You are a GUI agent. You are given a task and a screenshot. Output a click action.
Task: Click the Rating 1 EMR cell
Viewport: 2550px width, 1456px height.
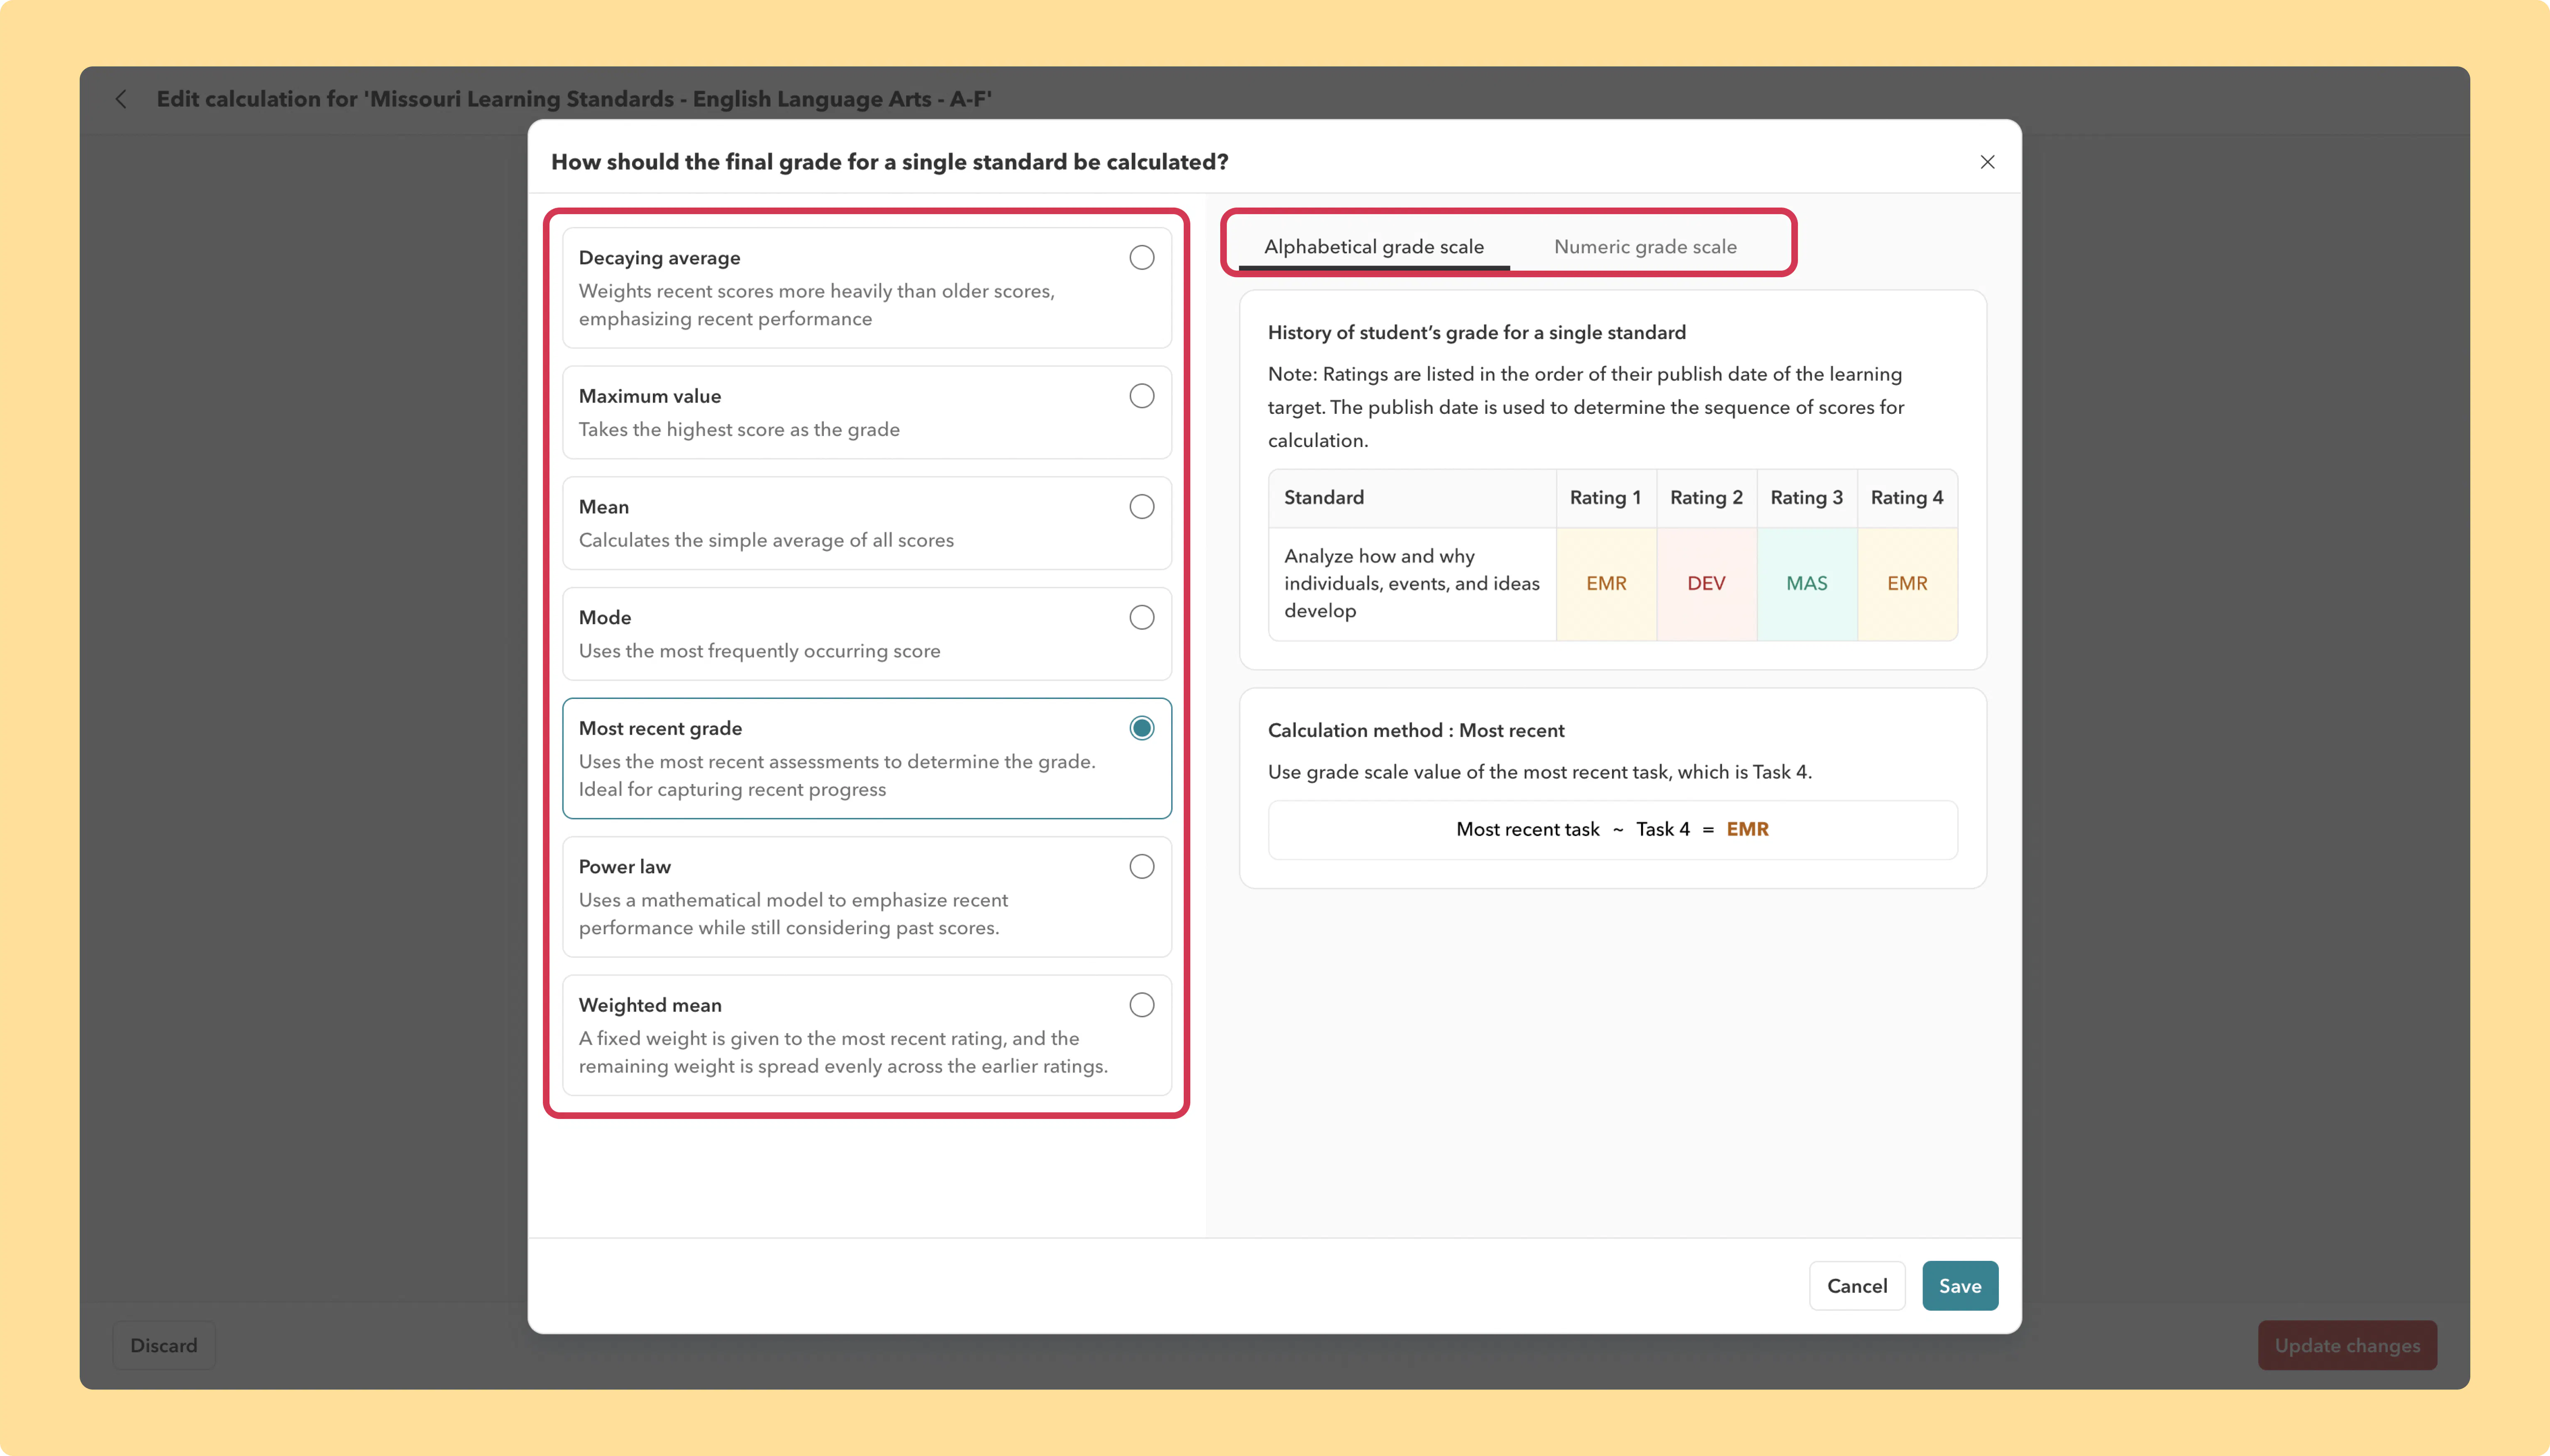coord(1606,584)
